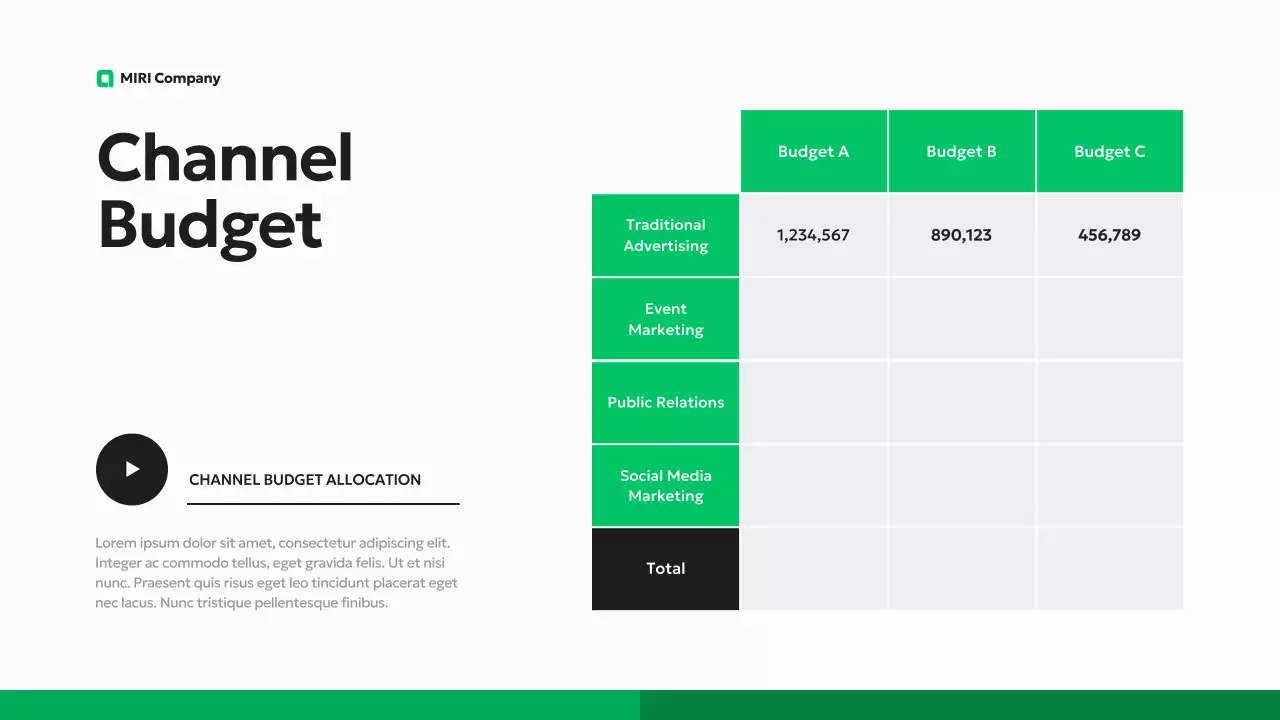Select the Budget C column header

[x=1109, y=152]
